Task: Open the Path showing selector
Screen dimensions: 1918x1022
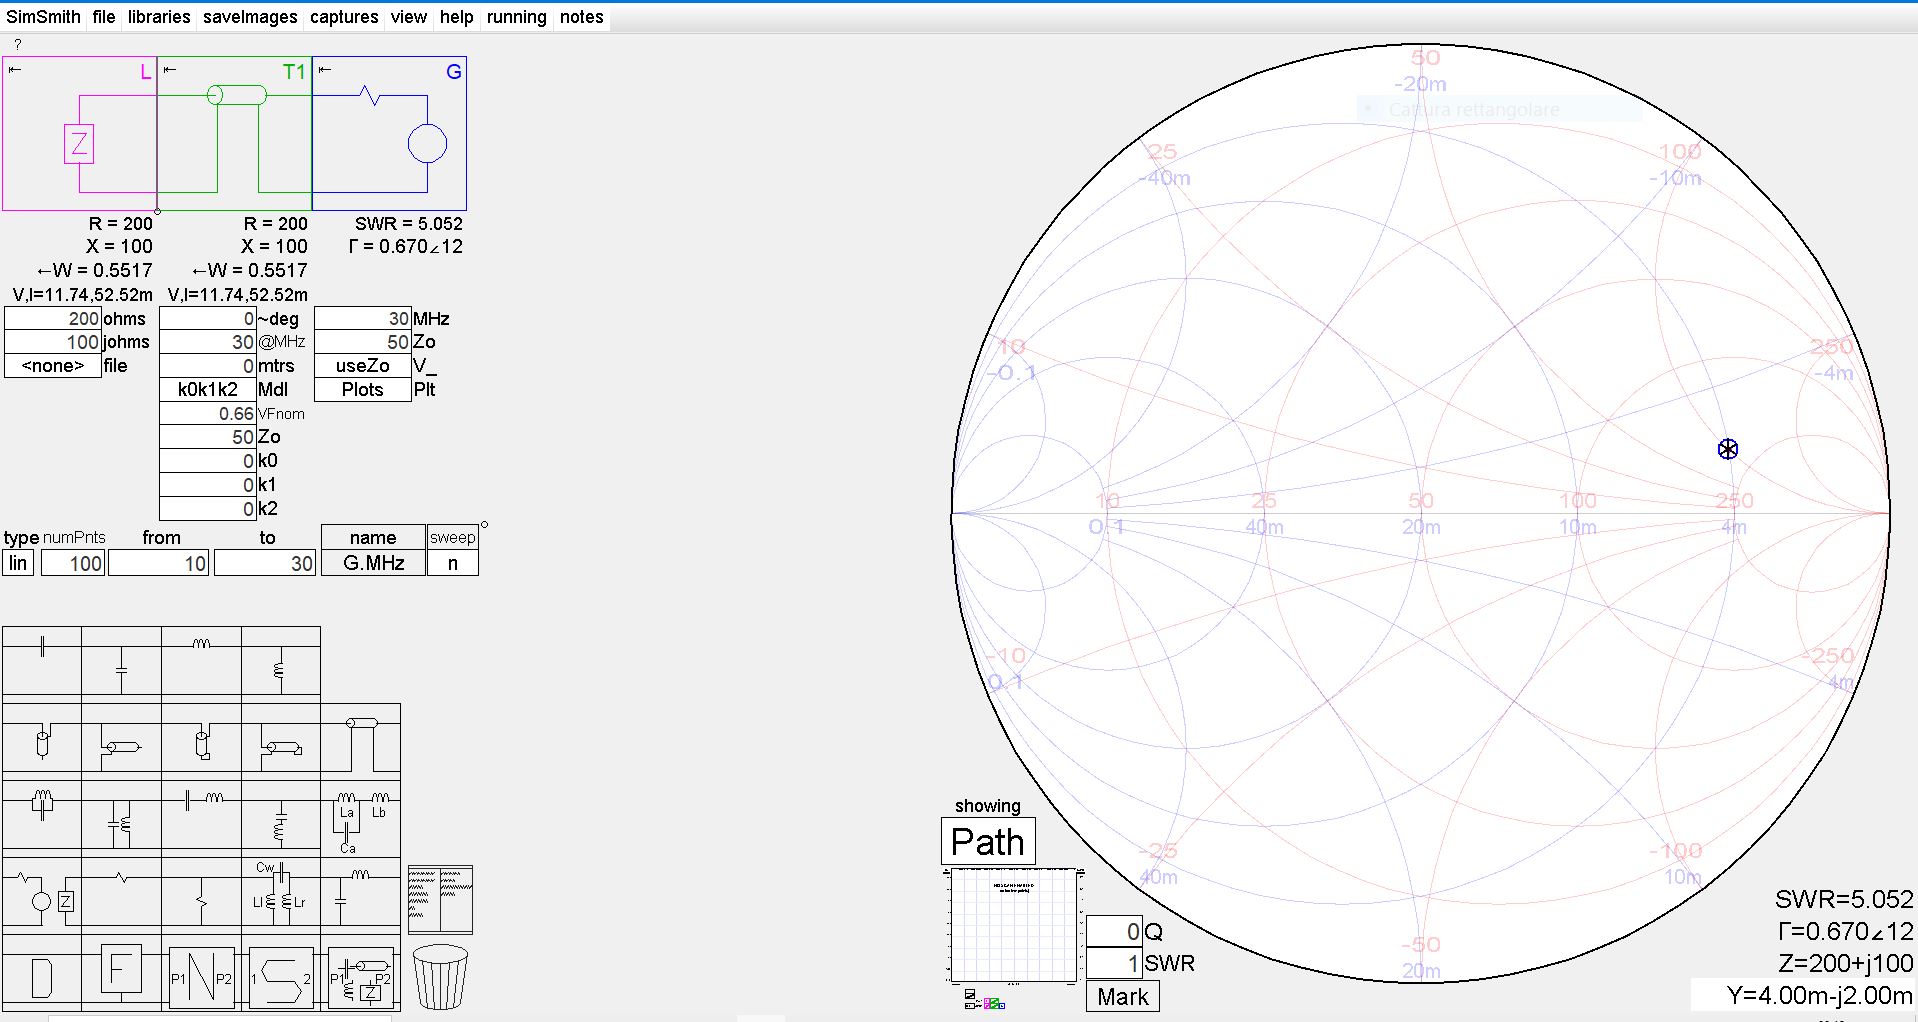Action: point(988,842)
